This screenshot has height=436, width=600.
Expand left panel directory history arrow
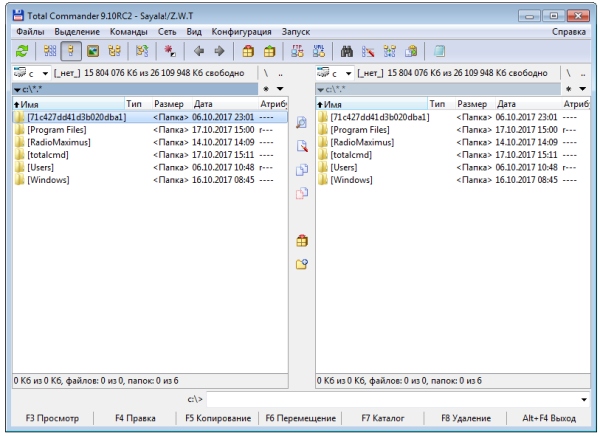point(279,89)
